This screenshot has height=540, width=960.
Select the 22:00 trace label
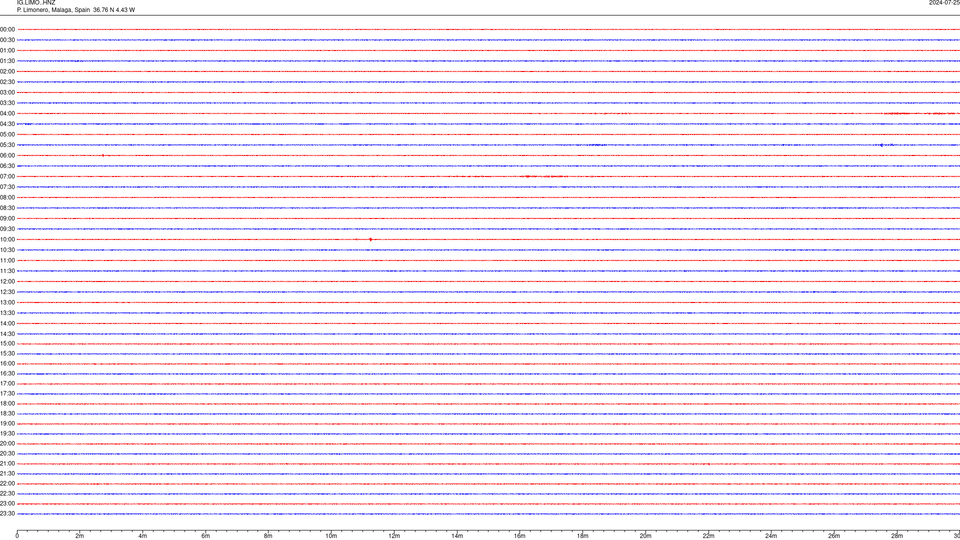[7, 484]
